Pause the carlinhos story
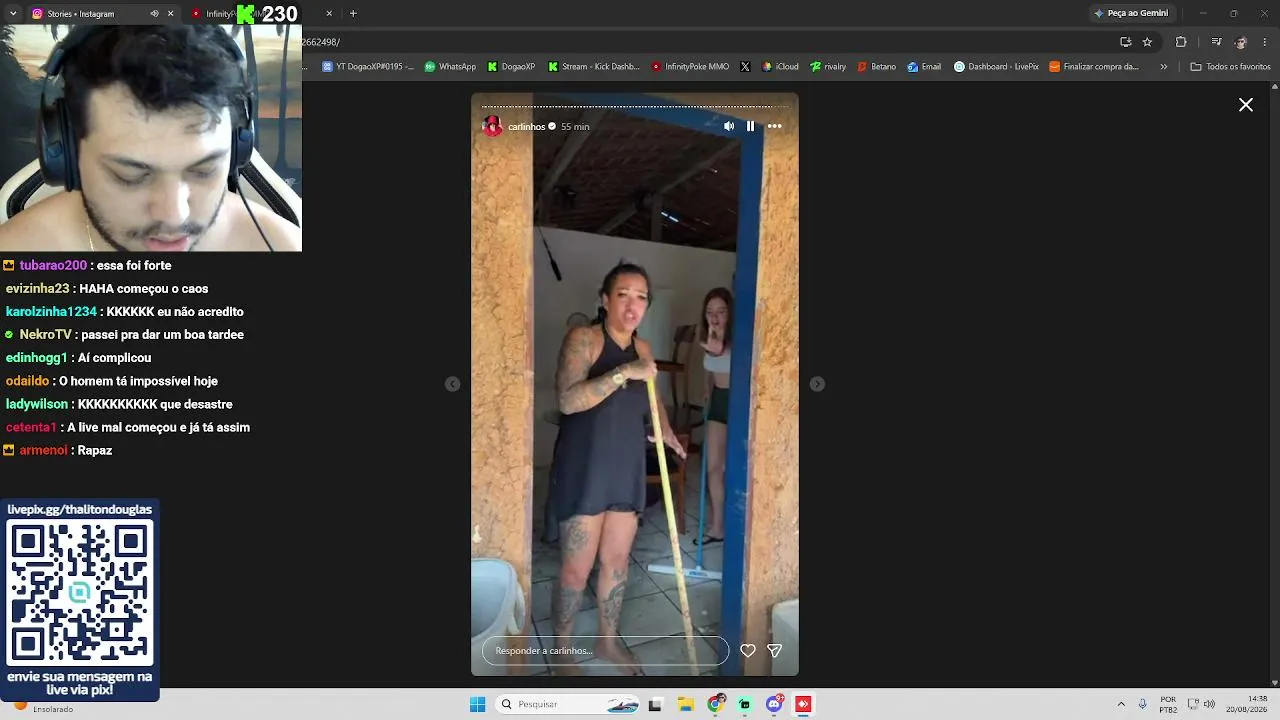The height and width of the screenshot is (720, 1280). point(750,126)
